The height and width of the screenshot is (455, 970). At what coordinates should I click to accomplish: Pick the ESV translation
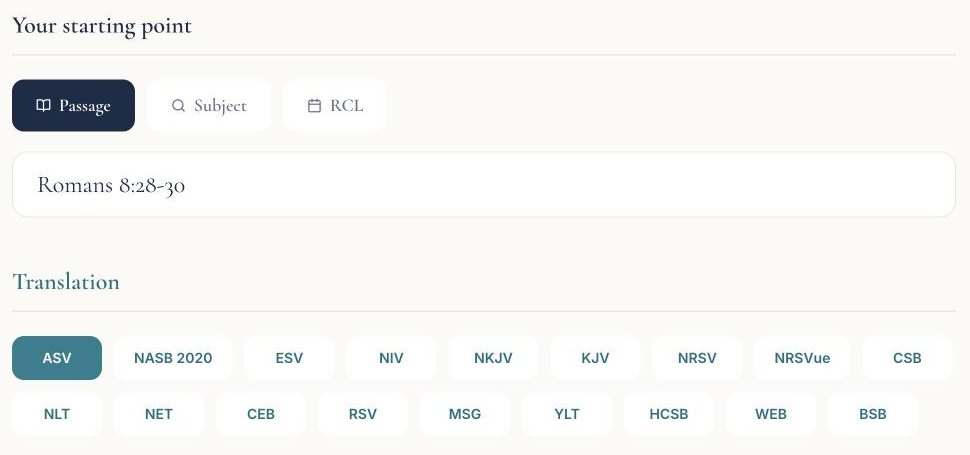289,358
